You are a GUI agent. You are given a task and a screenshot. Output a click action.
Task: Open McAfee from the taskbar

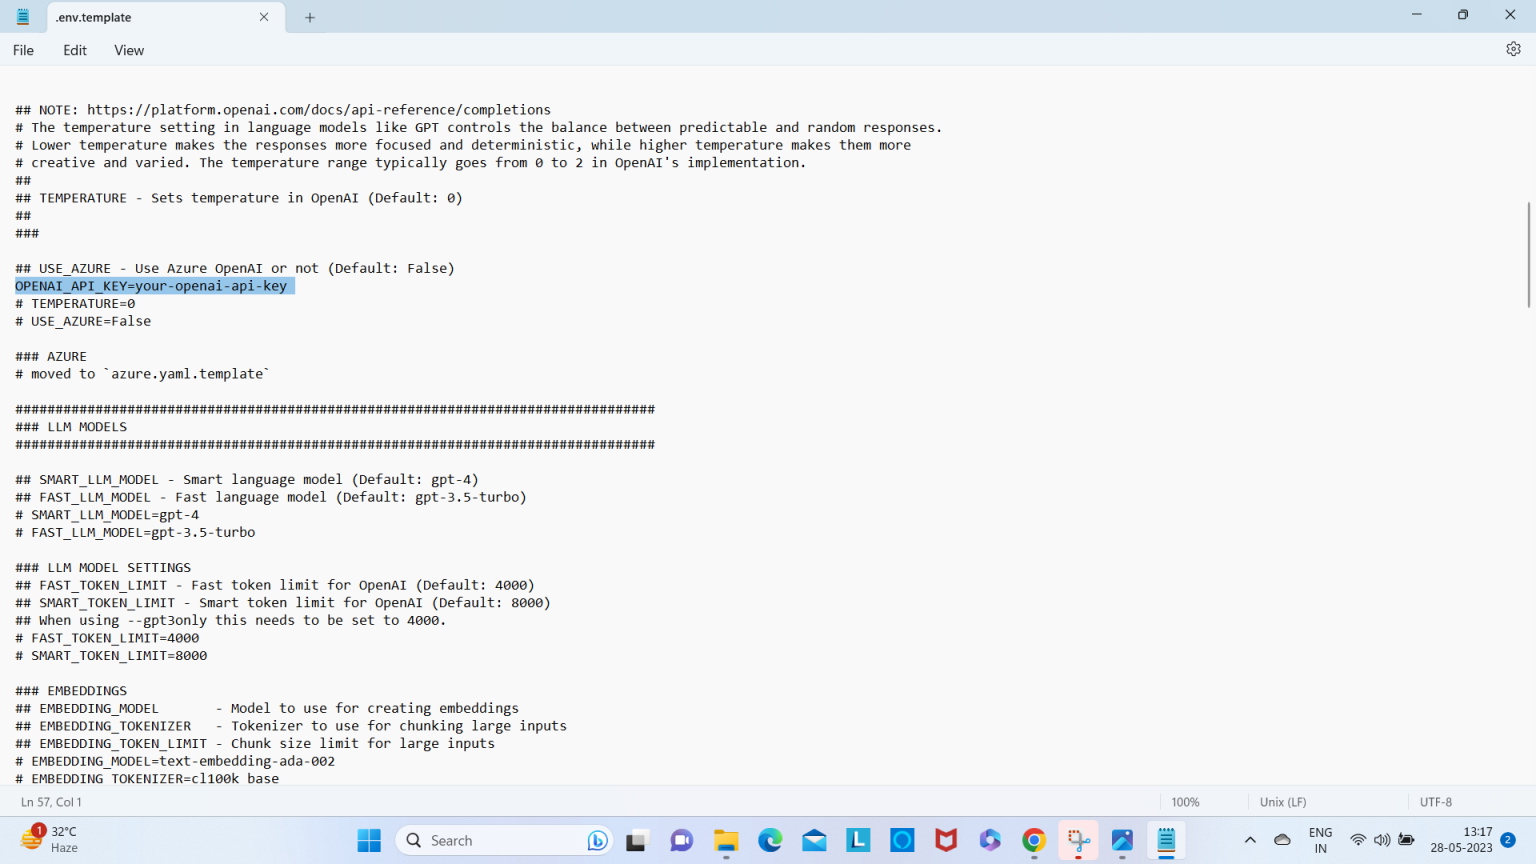point(946,841)
